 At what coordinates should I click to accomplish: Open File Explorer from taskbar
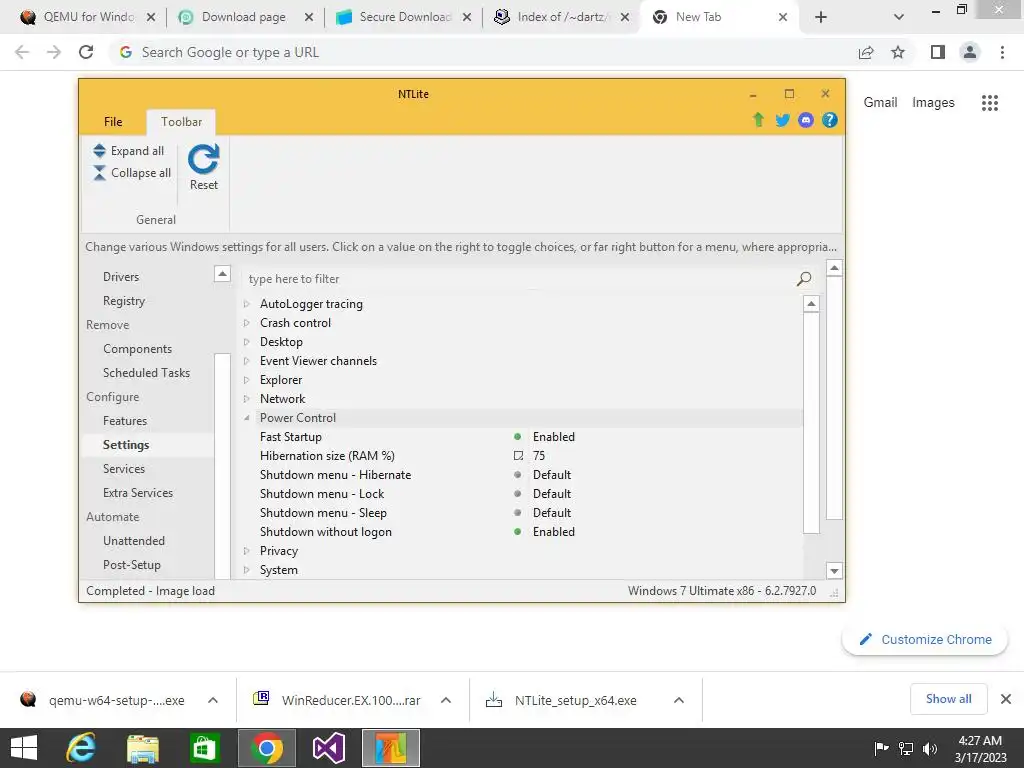coord(143,748)
